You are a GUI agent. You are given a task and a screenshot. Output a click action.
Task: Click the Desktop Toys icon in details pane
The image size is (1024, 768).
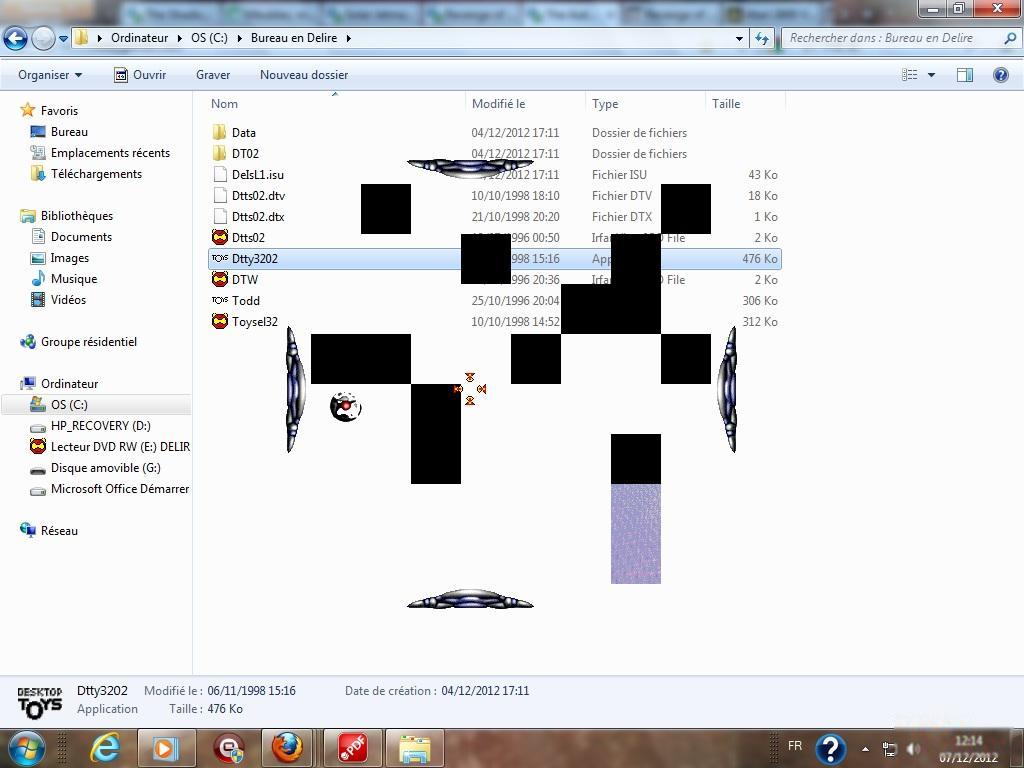(40, 702)
